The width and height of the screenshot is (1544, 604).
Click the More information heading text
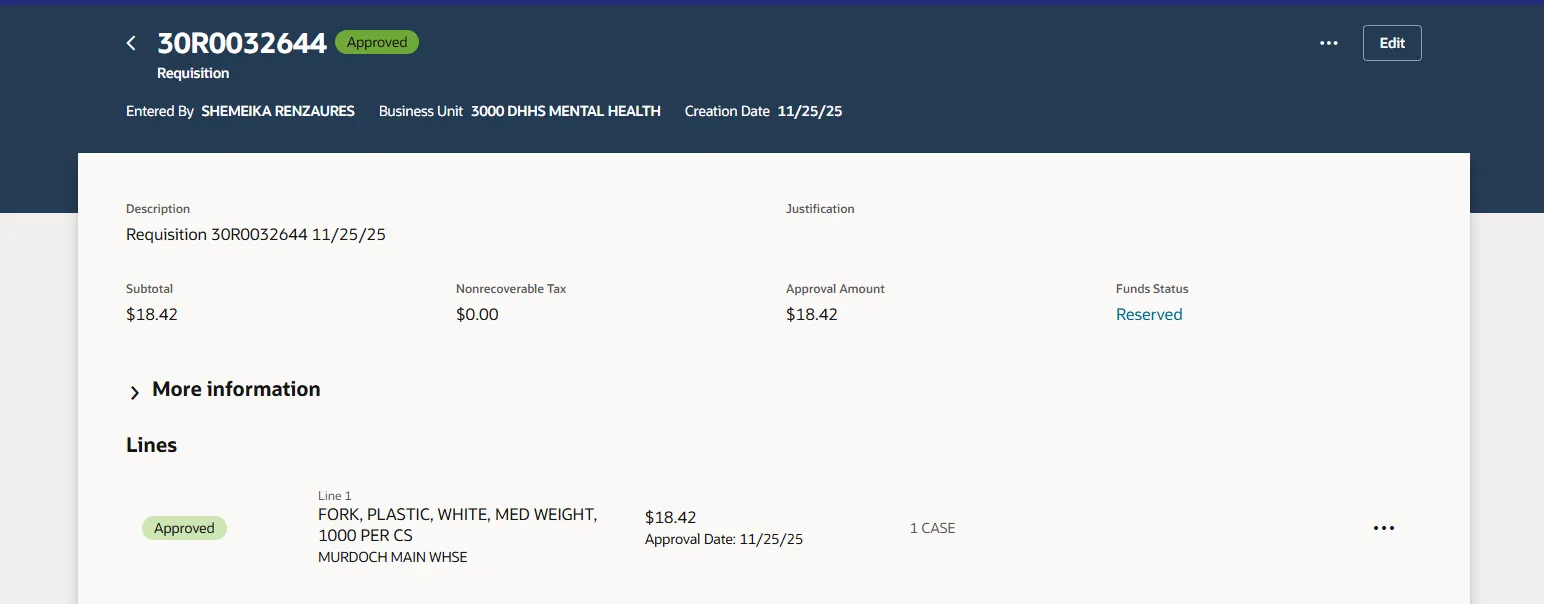coord(236,389)
